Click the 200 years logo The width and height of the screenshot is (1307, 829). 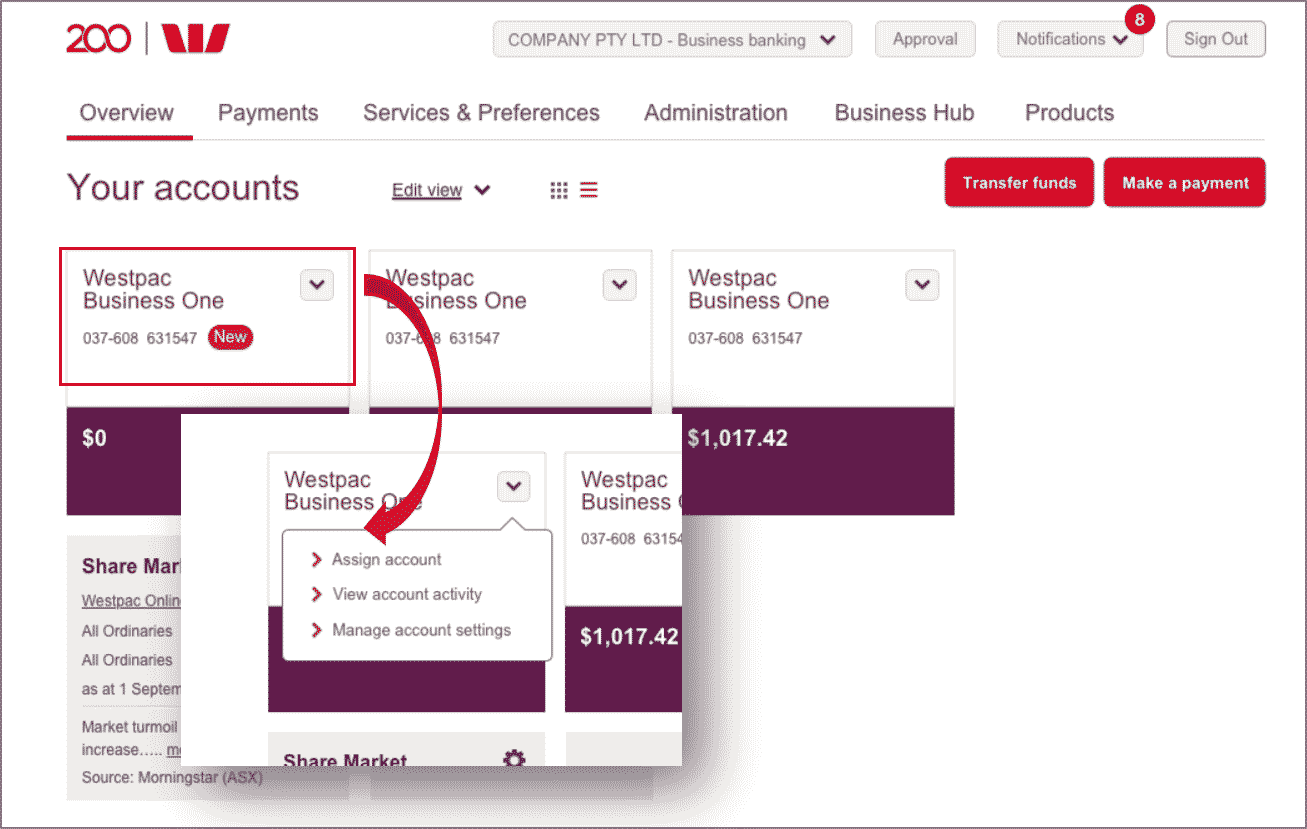[98, 39]
